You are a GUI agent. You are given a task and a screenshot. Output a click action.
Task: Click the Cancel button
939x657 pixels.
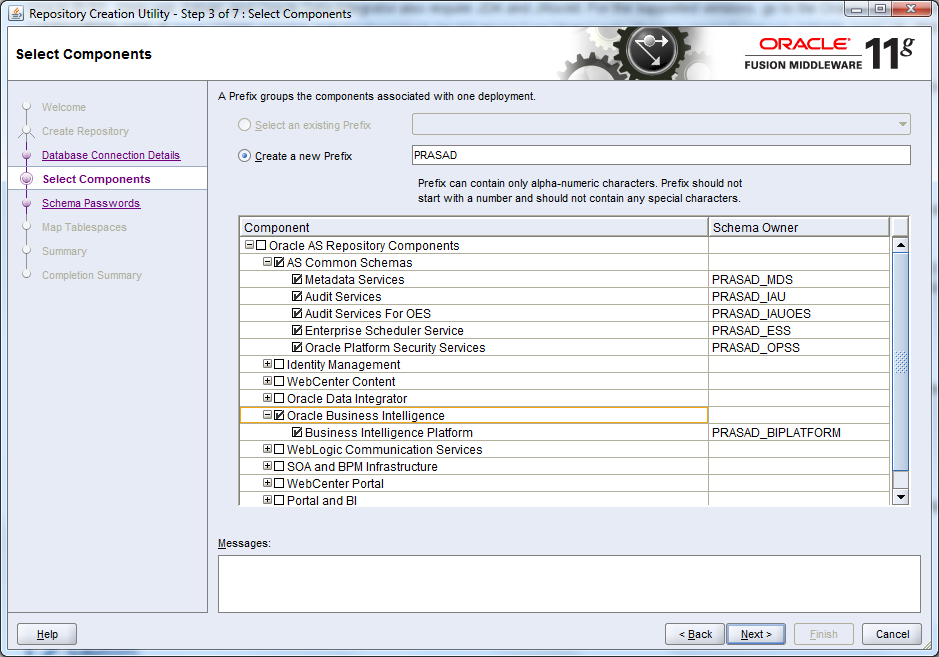click(892, 634)
